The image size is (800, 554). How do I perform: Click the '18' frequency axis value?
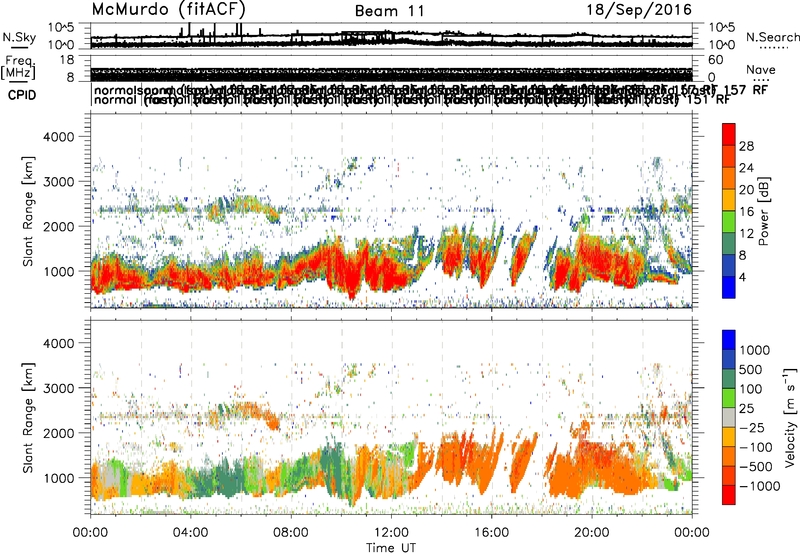pyautogui.click(x=66, y=60)
